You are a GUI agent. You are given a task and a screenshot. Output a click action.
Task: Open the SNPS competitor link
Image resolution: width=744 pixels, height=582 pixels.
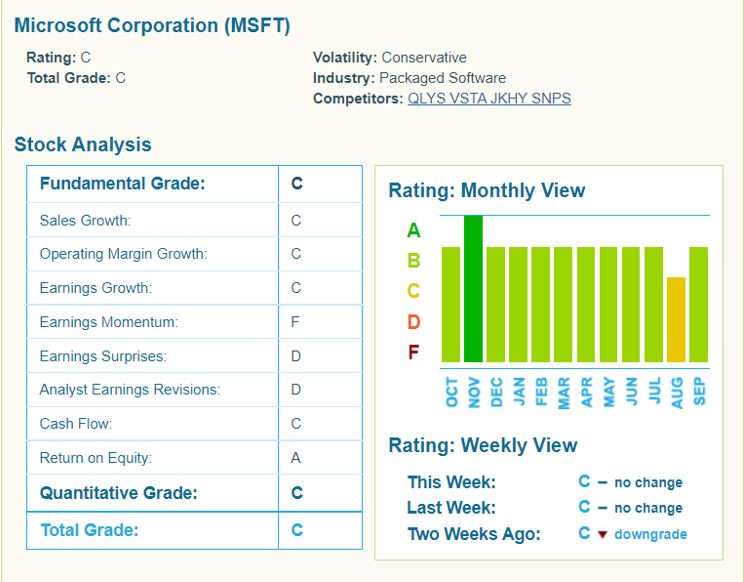(x=551, y=99)
